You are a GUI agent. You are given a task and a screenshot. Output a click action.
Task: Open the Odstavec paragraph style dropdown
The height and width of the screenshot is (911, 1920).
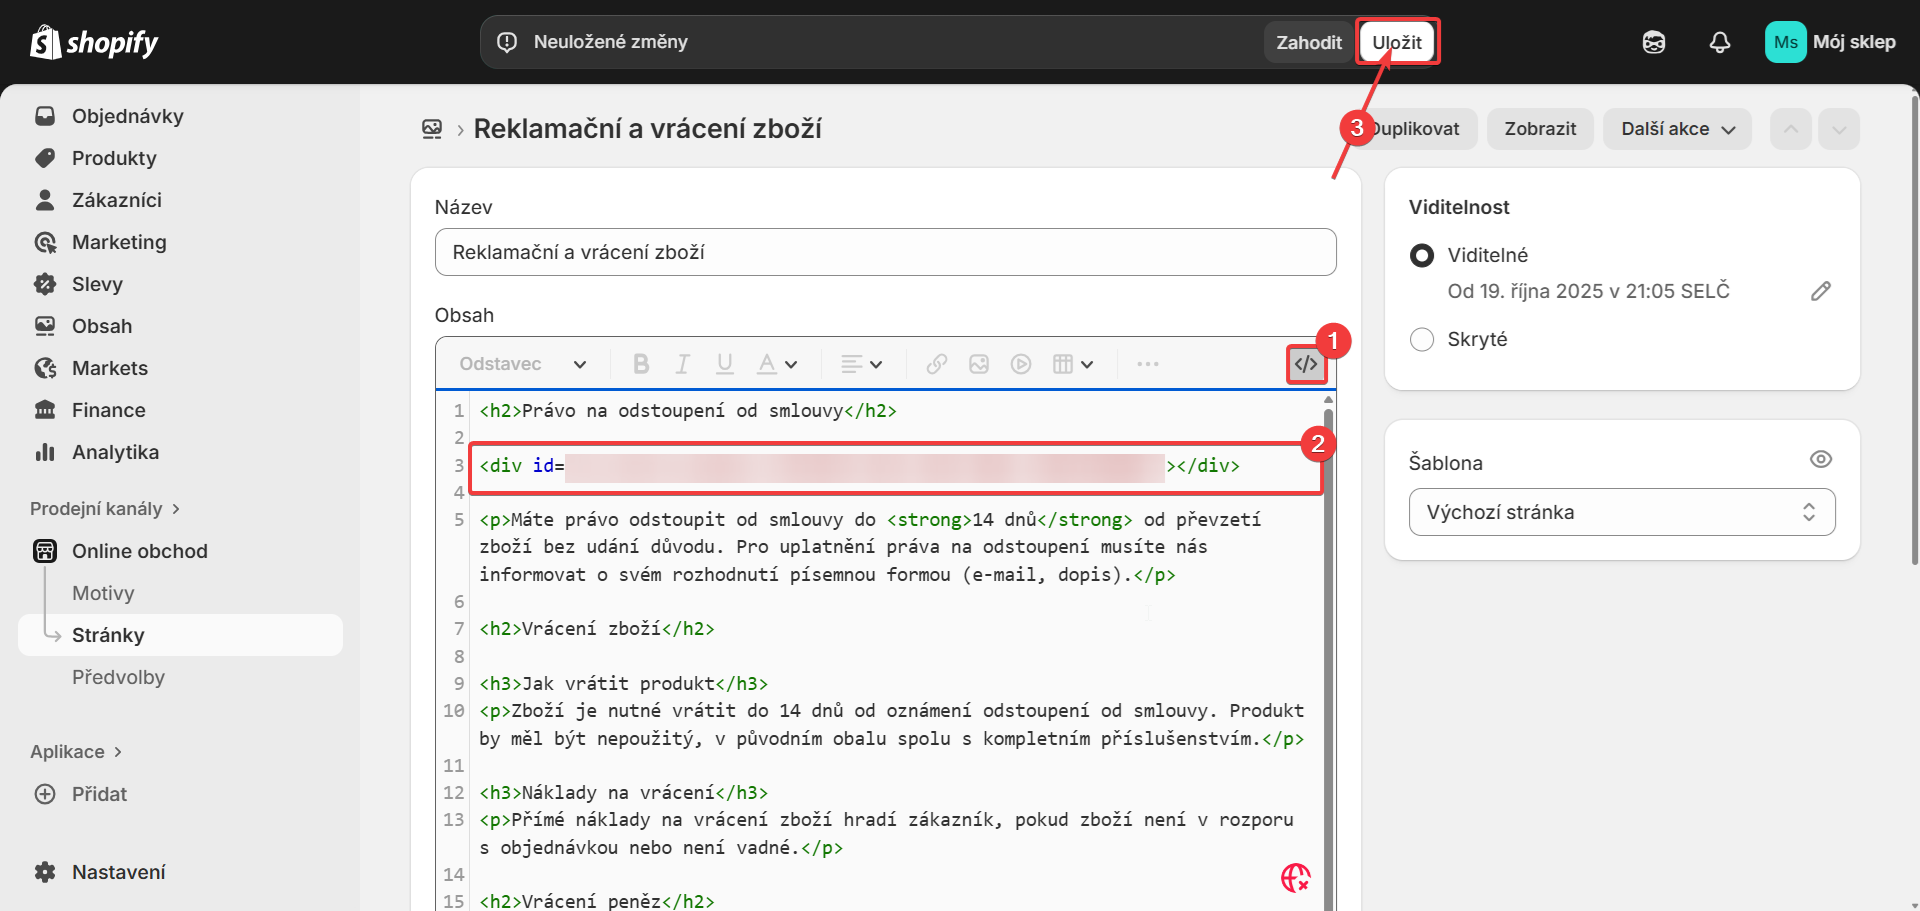(x=522, y=364)
